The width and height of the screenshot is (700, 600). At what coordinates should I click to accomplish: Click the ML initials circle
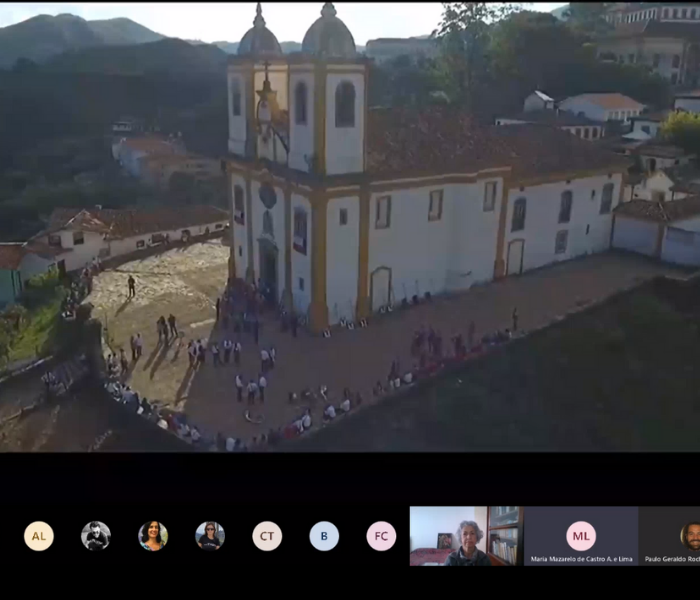point(580,535)
